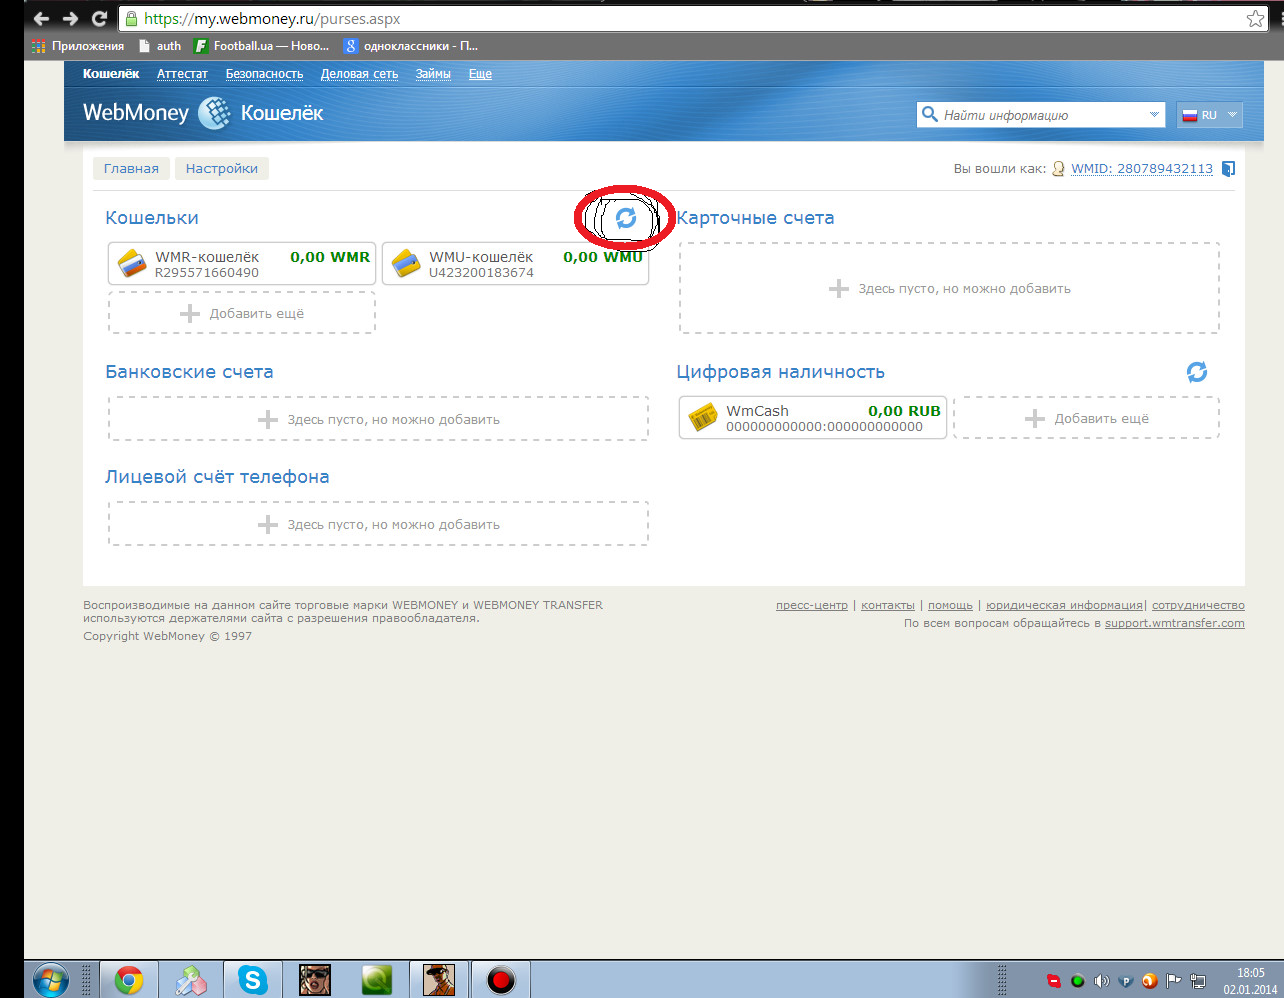Switch to the Главная tab
1284x998 pixels.
coord(131,168)
